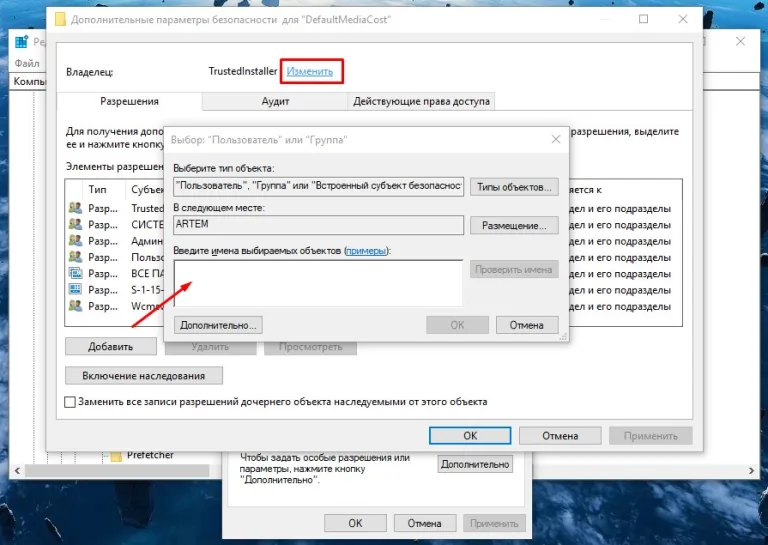Open the Действующие права доступа tab

[x=421, y=101]
